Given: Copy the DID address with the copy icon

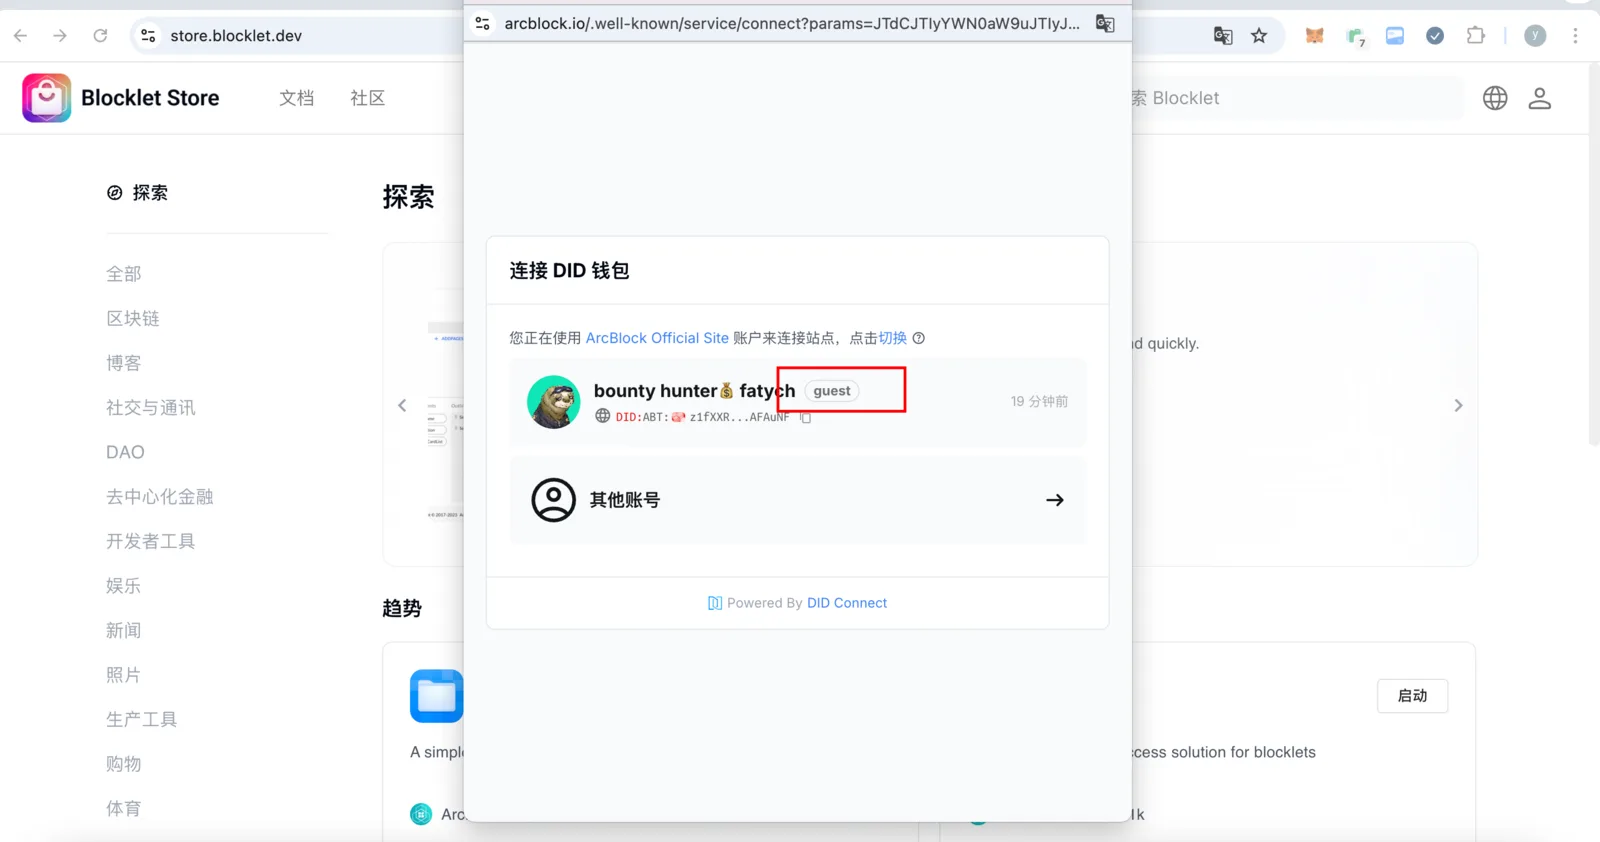Looking at the screenshot, I should [x=805, y=417].
